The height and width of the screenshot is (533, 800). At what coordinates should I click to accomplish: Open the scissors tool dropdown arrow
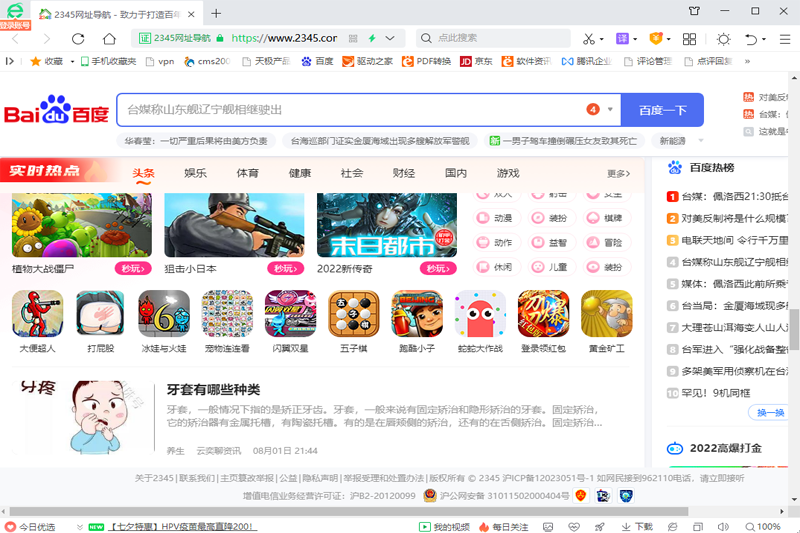(602, 39)
